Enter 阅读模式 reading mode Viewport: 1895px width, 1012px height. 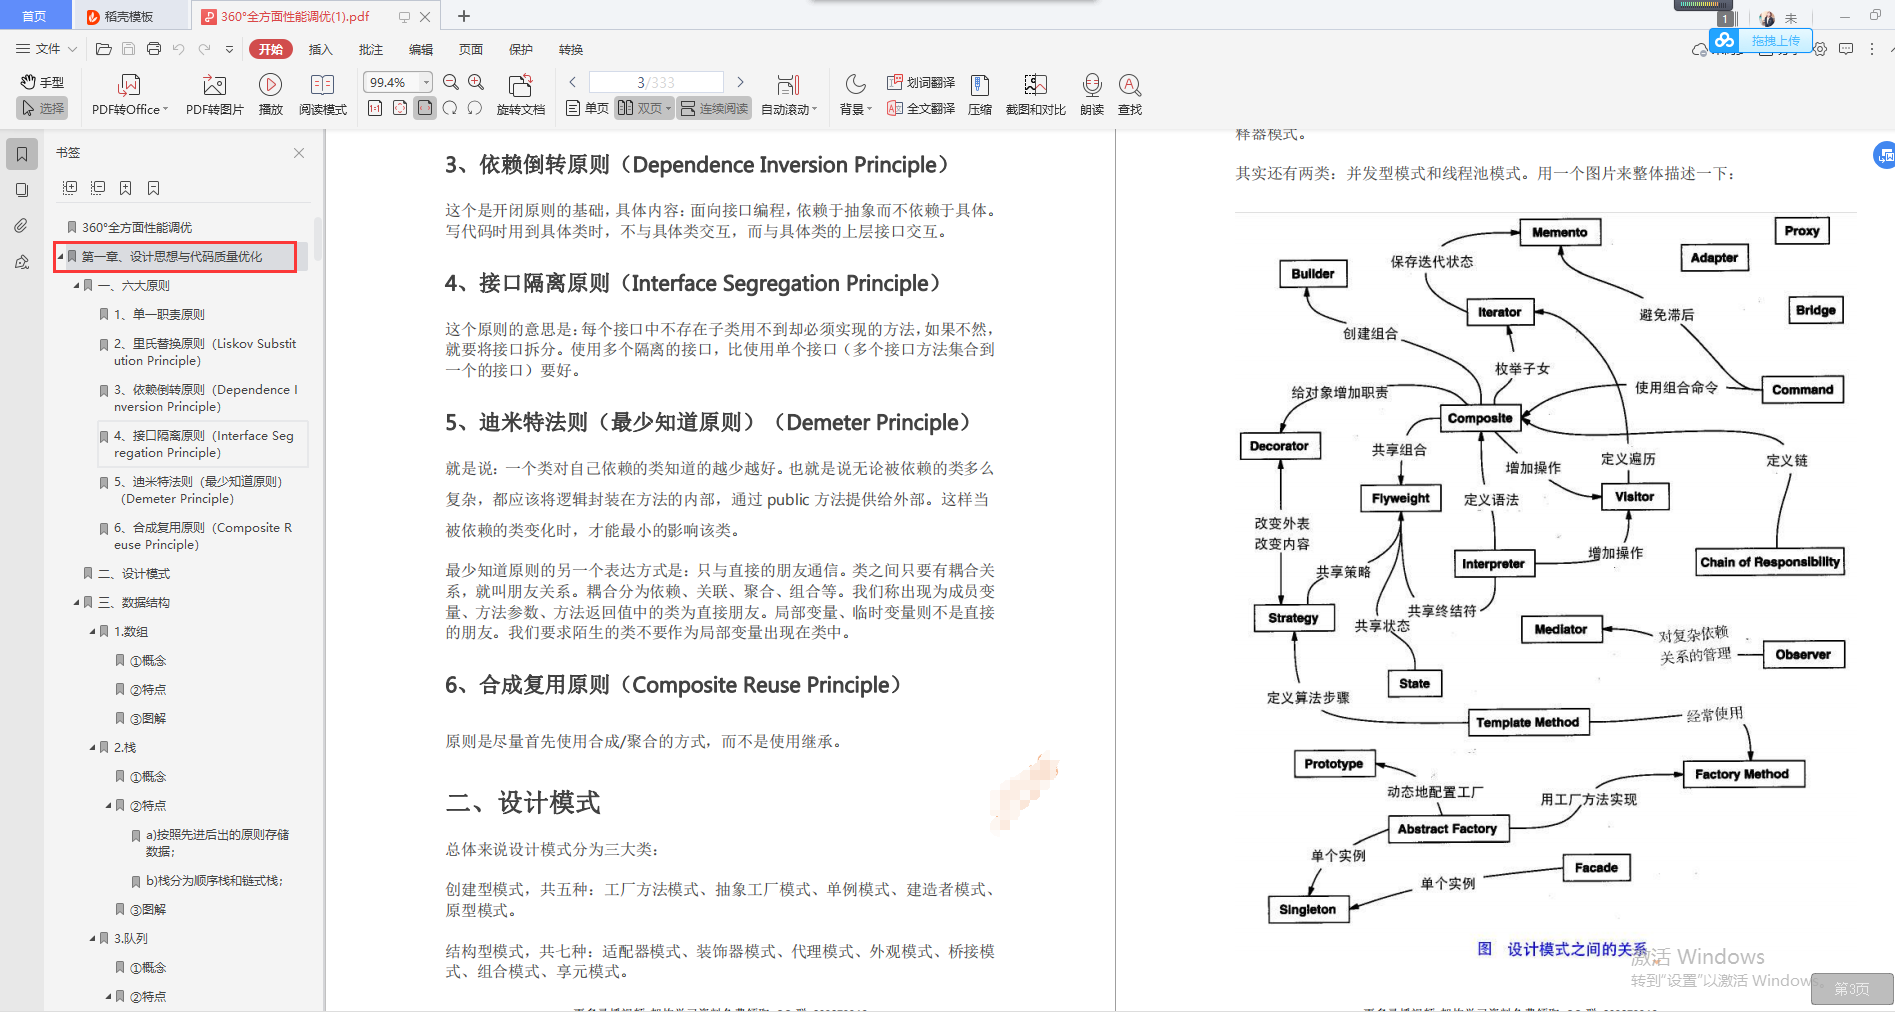tap(322, 95)
